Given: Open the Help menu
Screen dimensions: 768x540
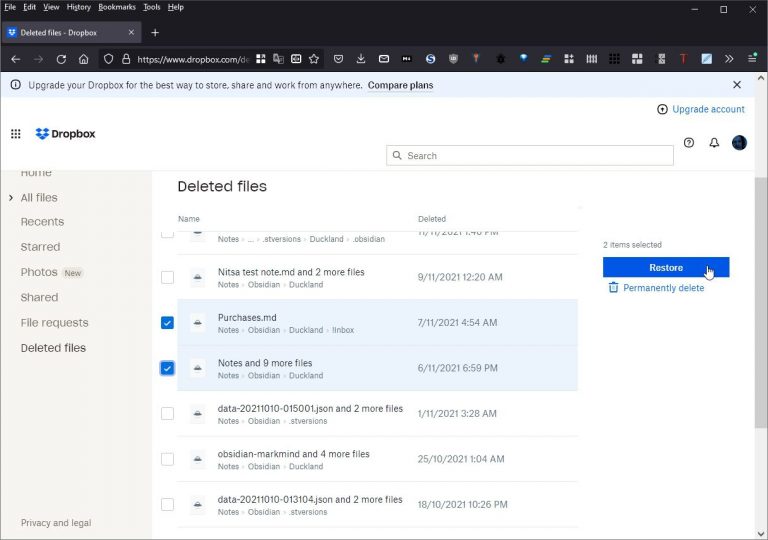Looking at the screenshot, I should 175,7.
